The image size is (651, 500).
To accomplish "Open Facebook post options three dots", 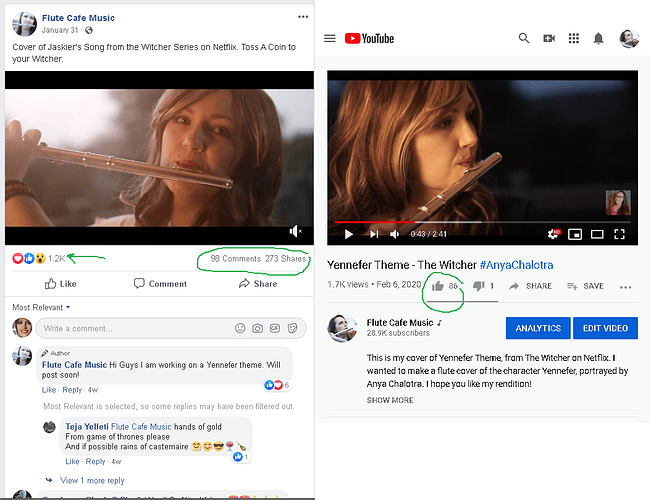I will tap(303, 17).
